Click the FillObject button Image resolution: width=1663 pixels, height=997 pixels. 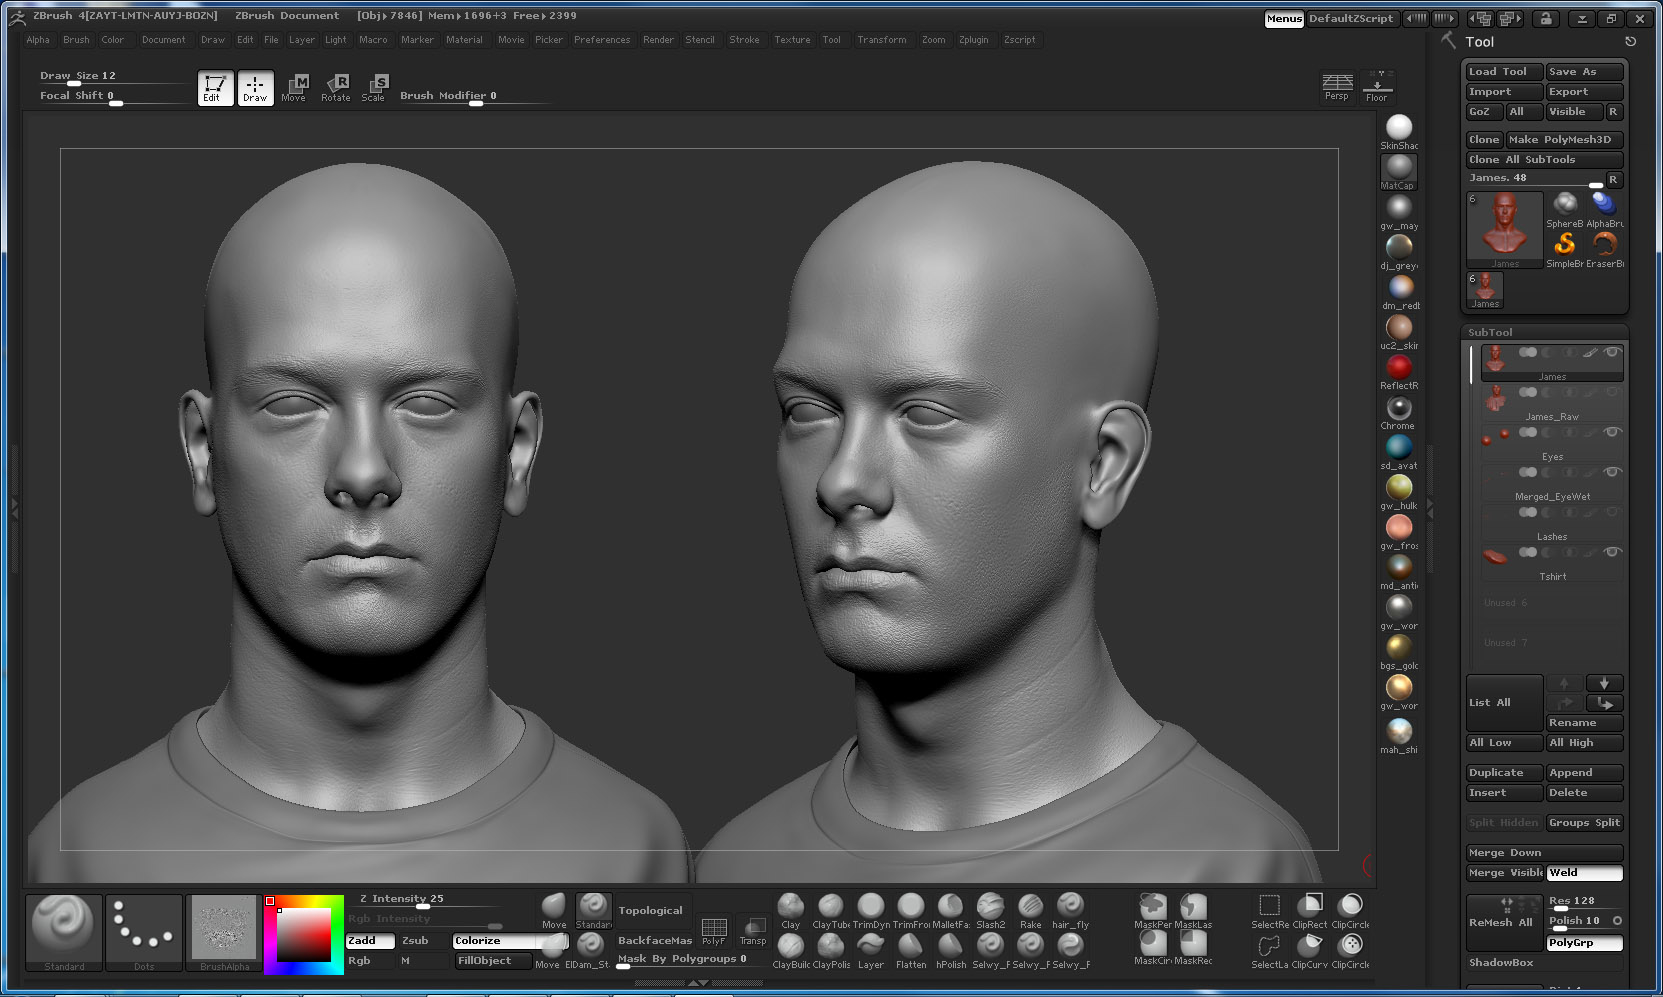pyautogui.click(x=492, y=961)
